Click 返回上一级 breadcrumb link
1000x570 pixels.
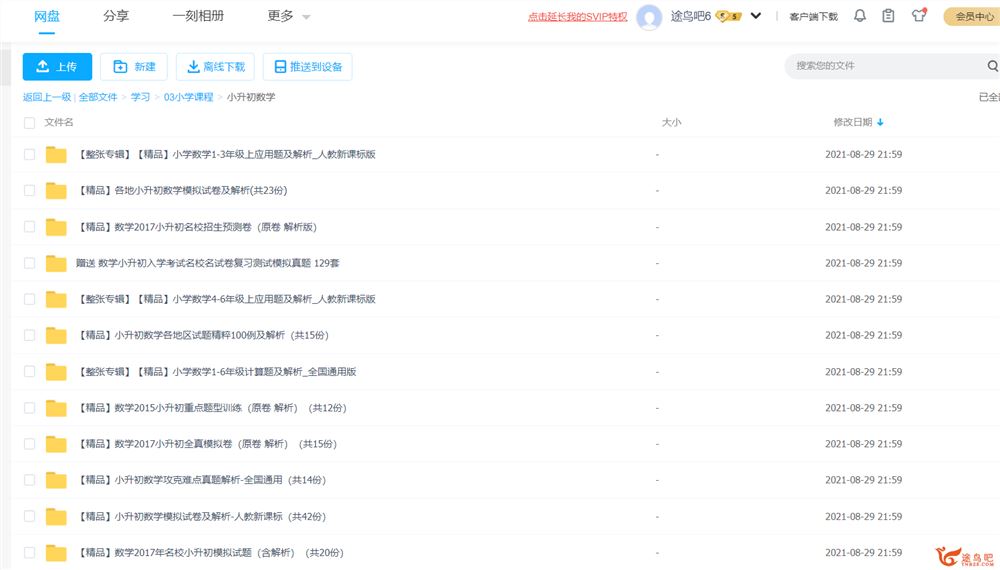(47, 97)
